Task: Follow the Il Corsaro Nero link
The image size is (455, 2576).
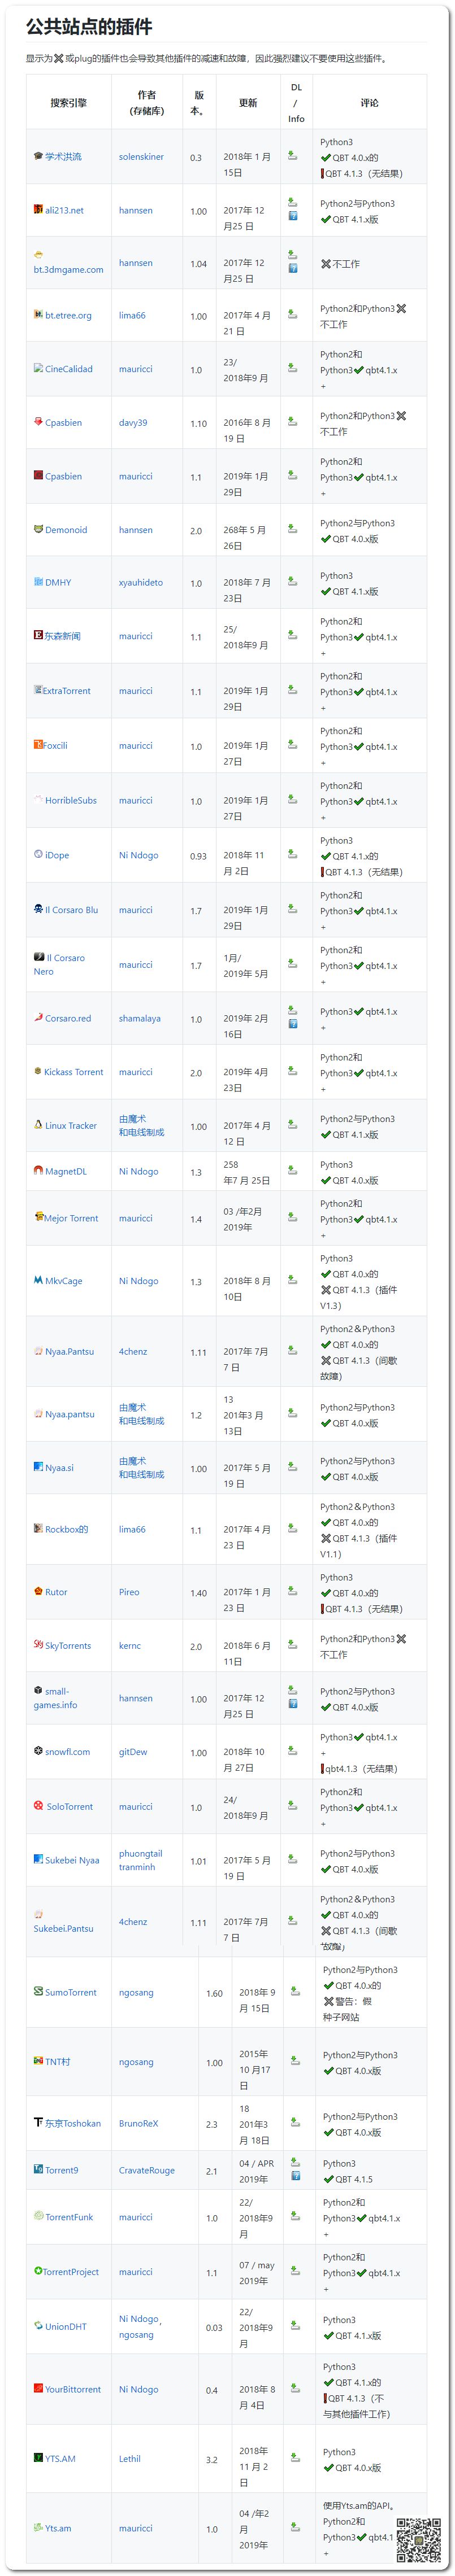Action: [59, 965]
